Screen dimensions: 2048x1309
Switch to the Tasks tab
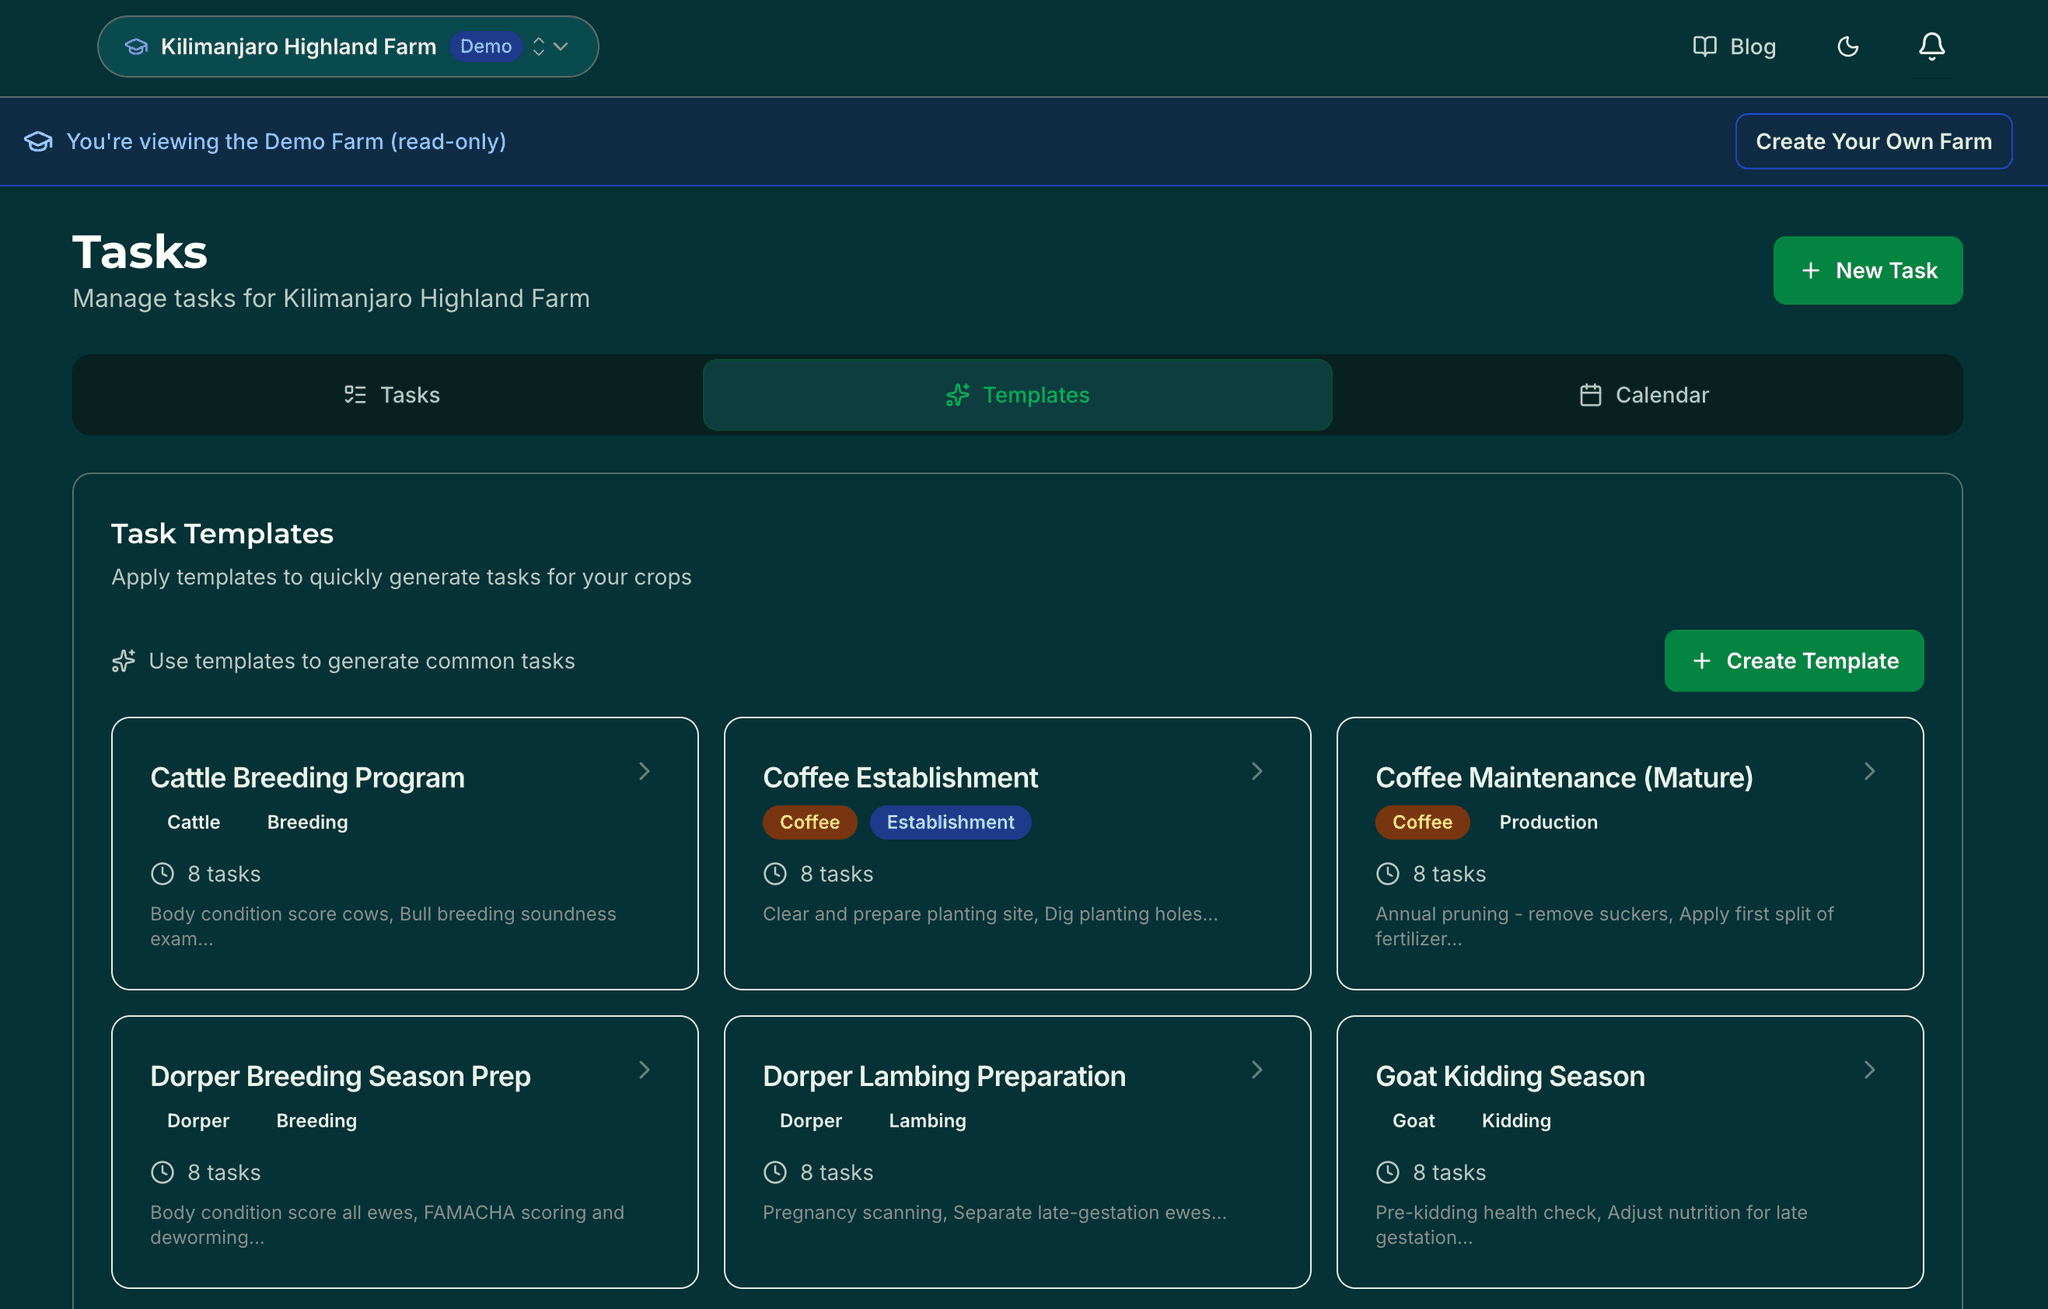tap(391, 395)
